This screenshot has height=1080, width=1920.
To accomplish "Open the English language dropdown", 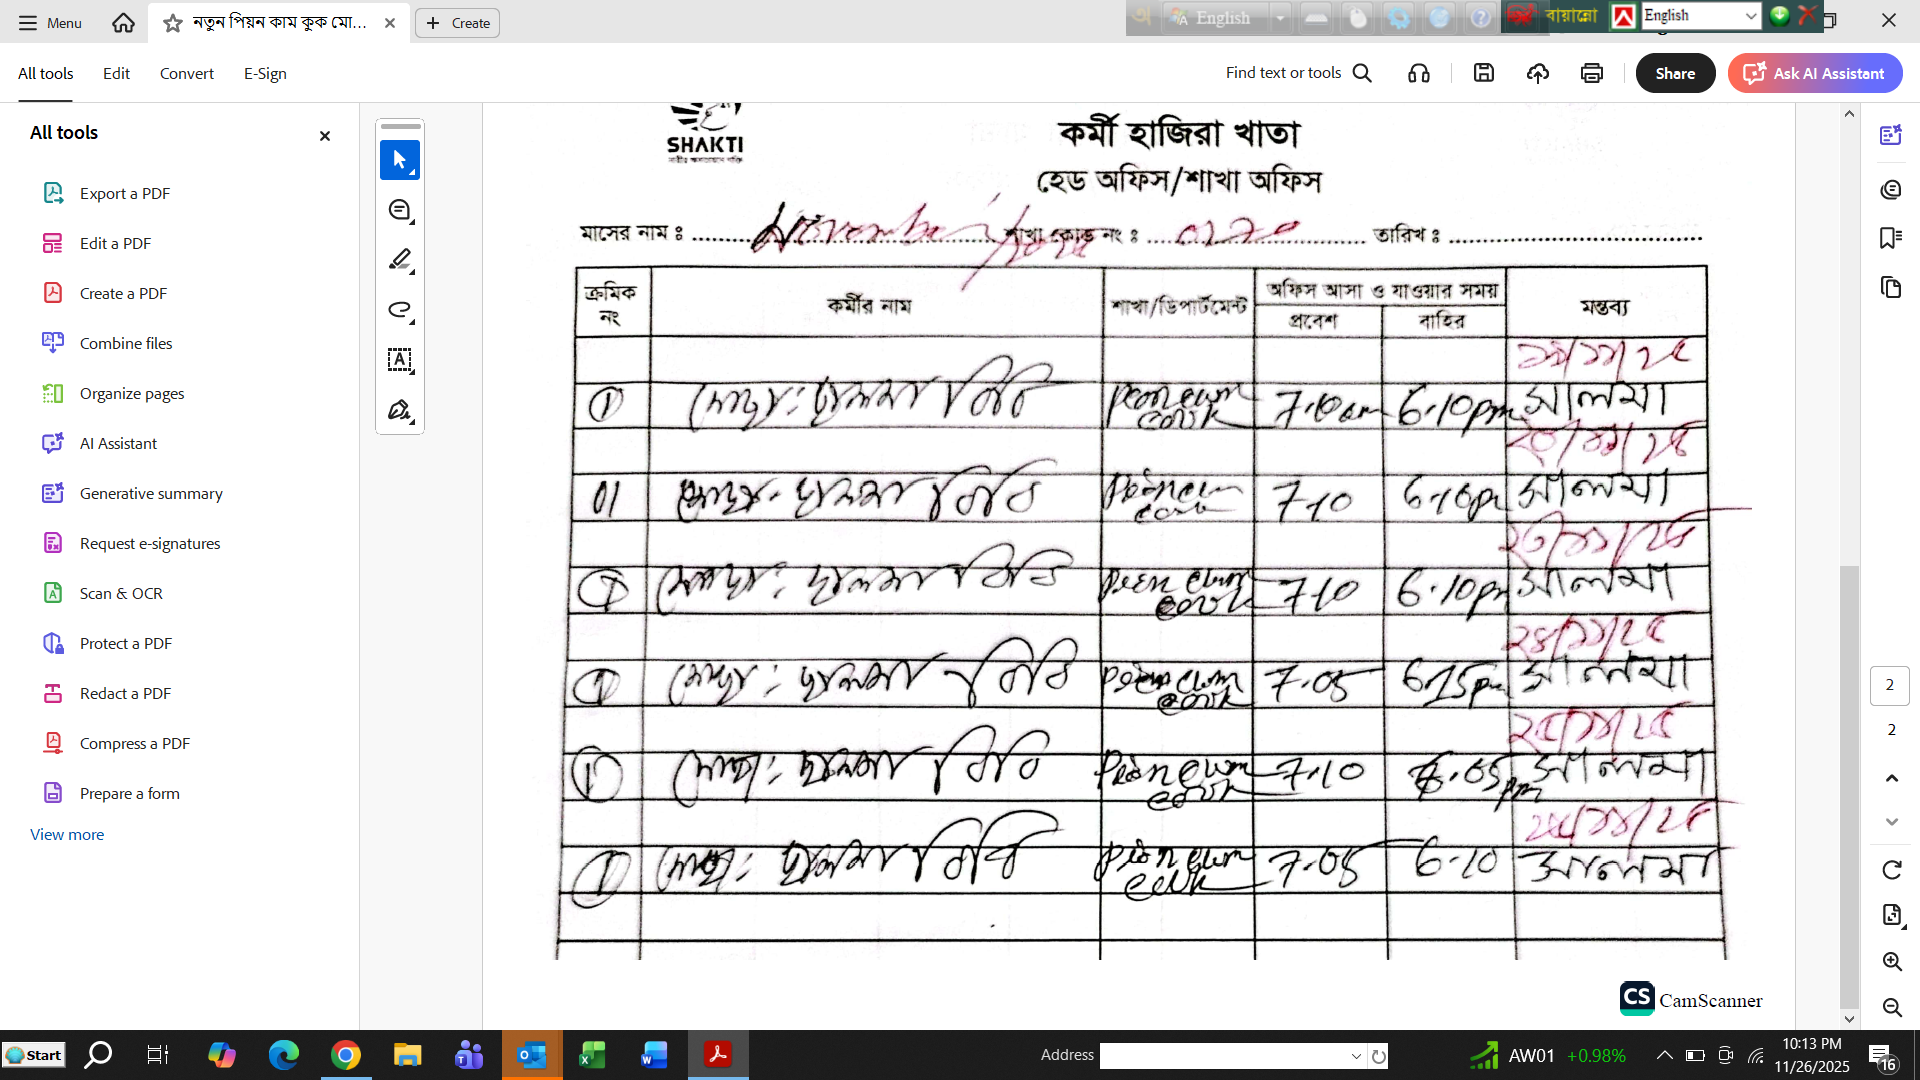I will click(x=1750, y=16).
